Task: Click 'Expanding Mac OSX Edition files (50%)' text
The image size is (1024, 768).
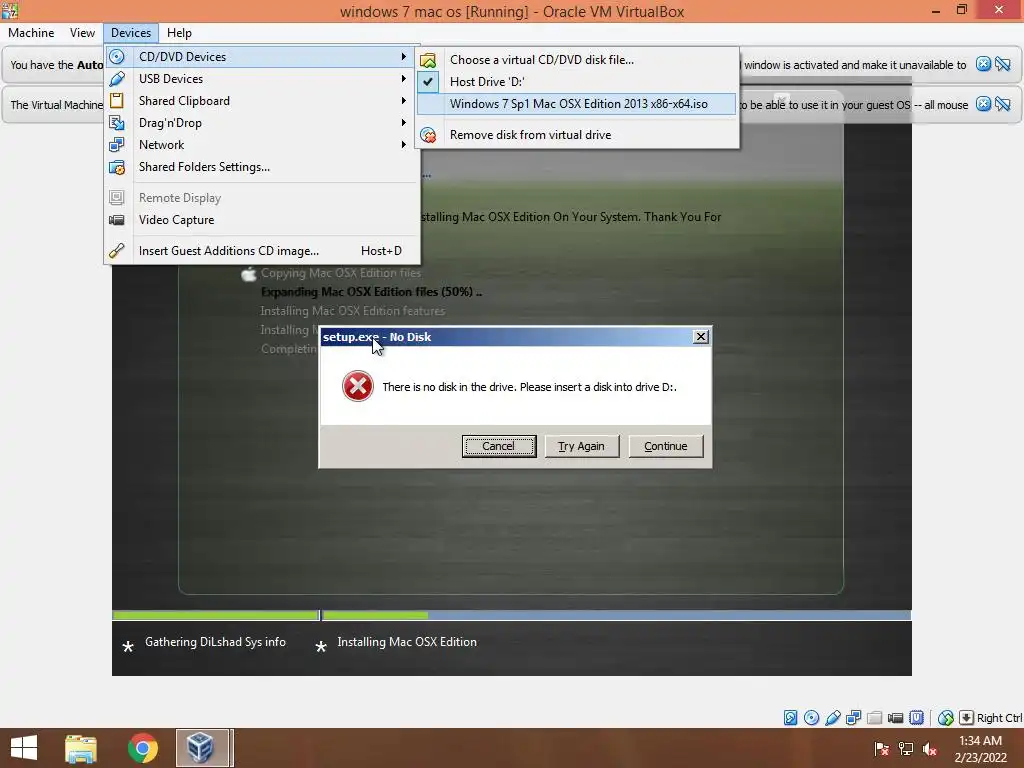Action: [x=371, y=292]
